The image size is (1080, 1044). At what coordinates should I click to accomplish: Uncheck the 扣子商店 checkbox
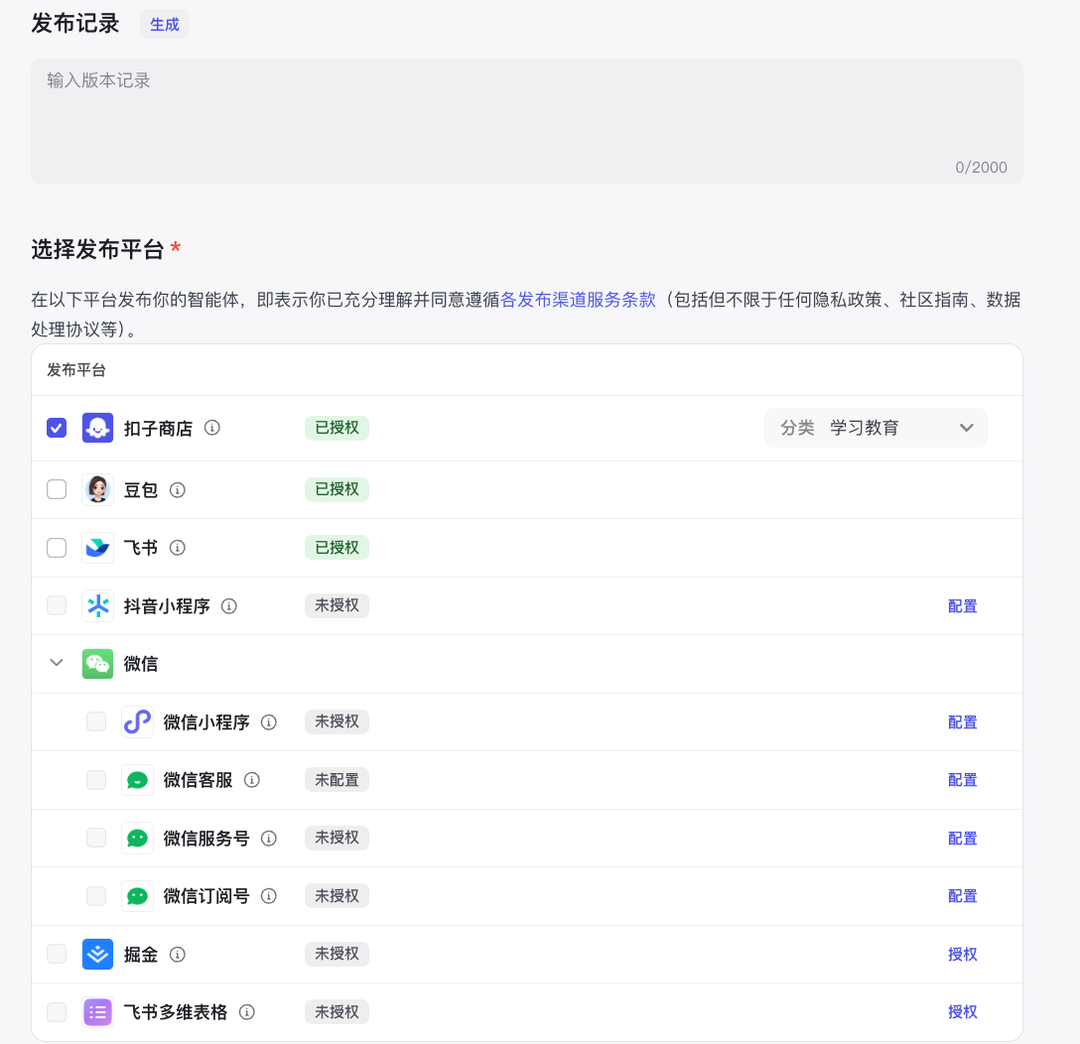56,428
